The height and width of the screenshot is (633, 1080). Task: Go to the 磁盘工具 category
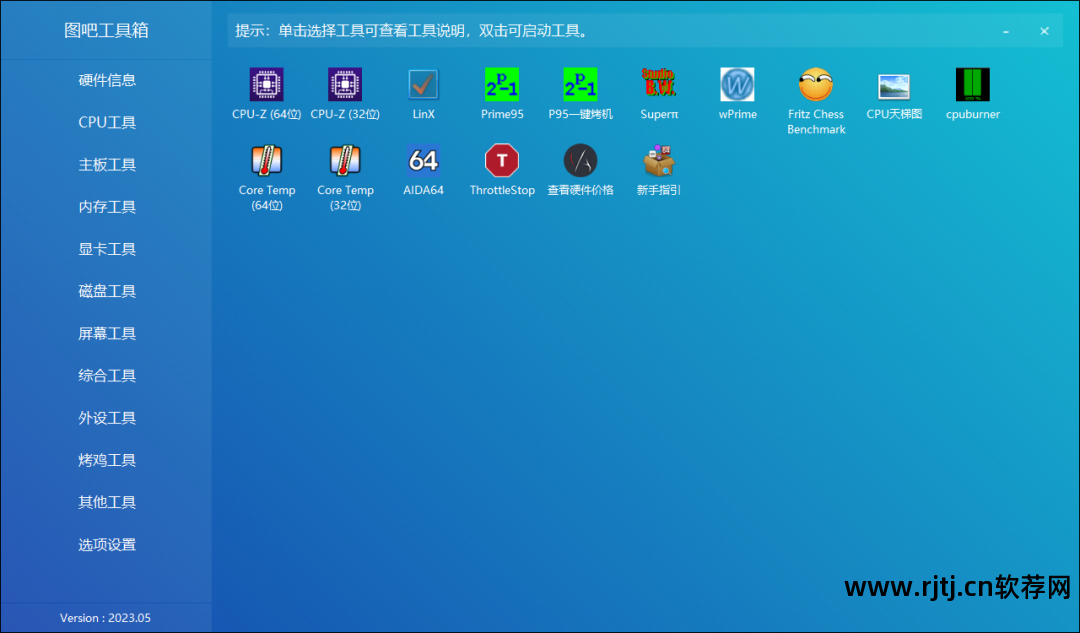coord(107,291)
